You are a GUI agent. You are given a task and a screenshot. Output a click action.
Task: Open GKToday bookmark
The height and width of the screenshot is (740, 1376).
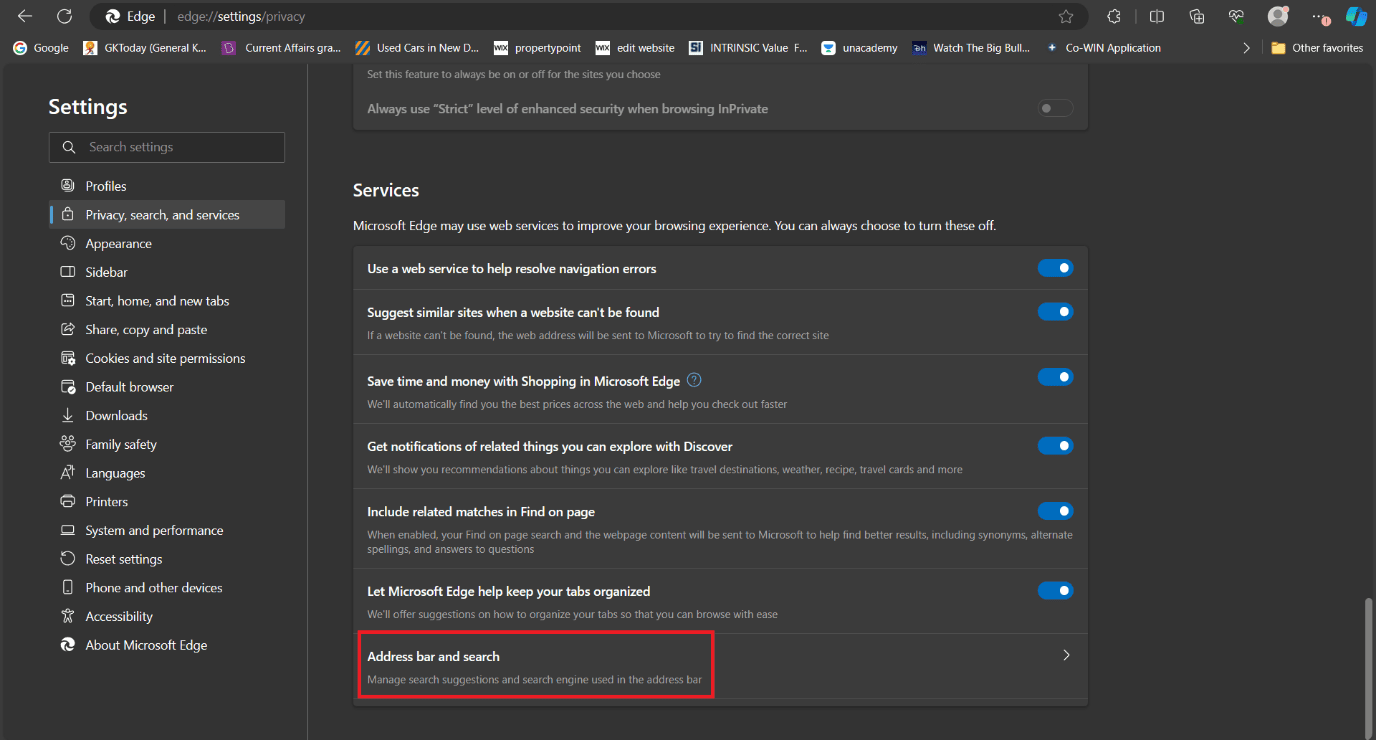coord(145,47)
